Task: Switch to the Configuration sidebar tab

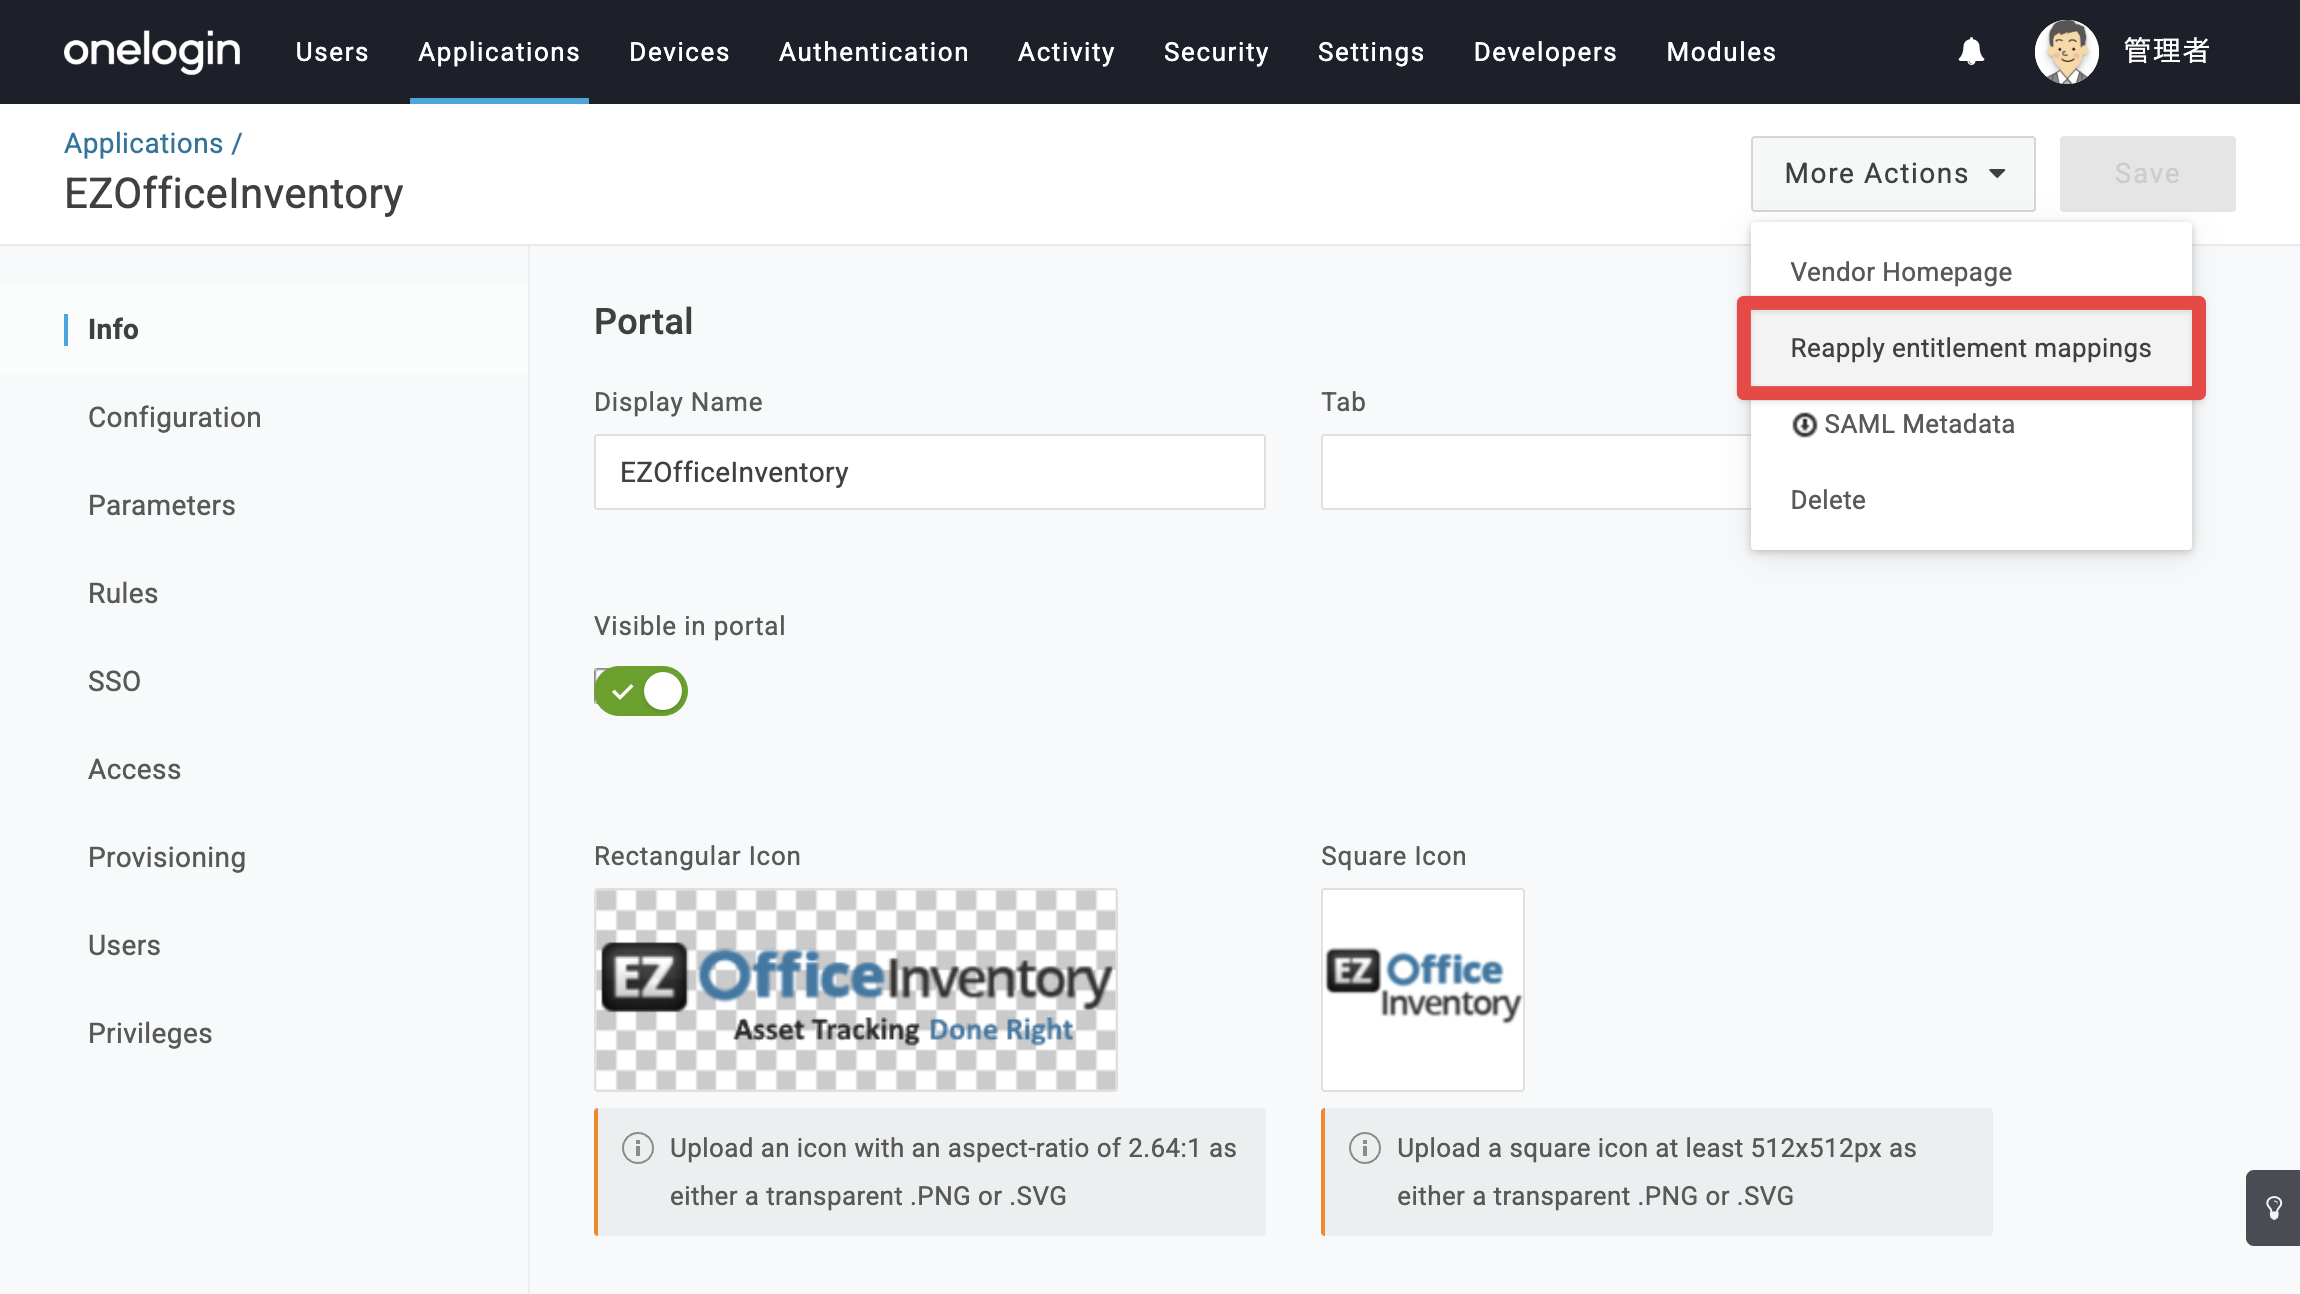Action: click(x=264, y=417)
